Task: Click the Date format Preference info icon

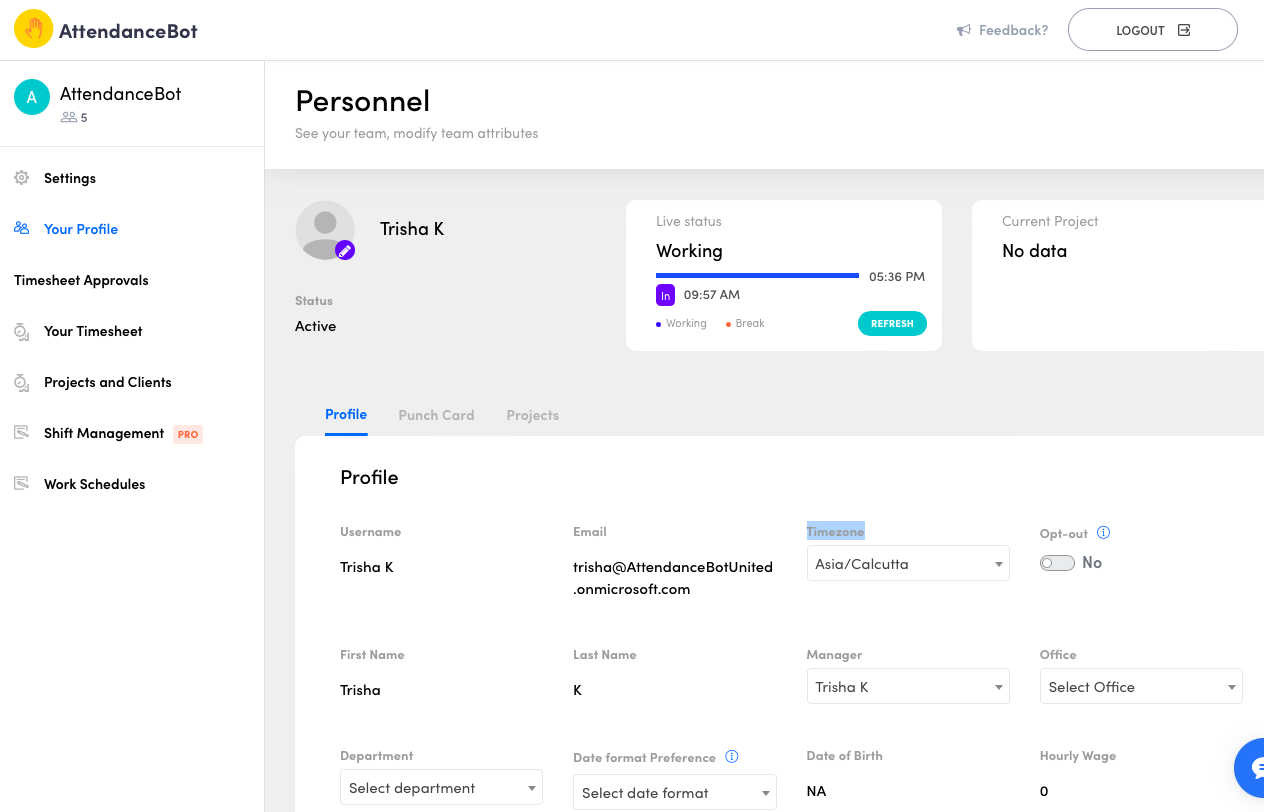Action: coord(731,757)
